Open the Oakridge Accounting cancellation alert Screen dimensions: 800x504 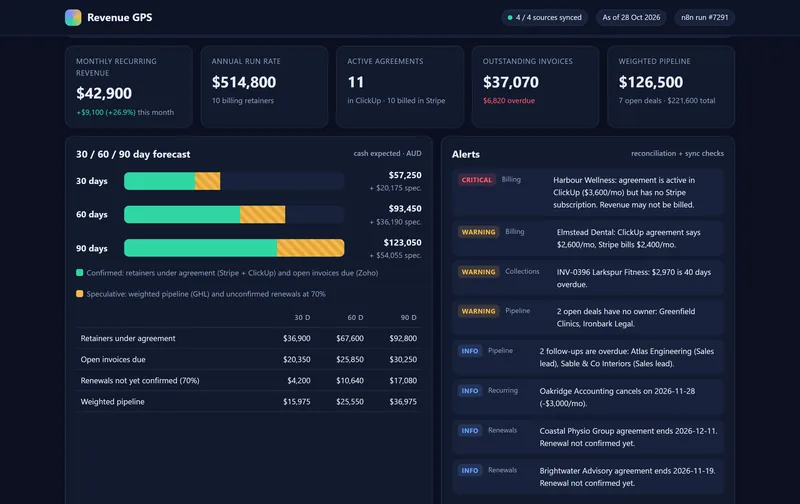[x=617, y=397]
